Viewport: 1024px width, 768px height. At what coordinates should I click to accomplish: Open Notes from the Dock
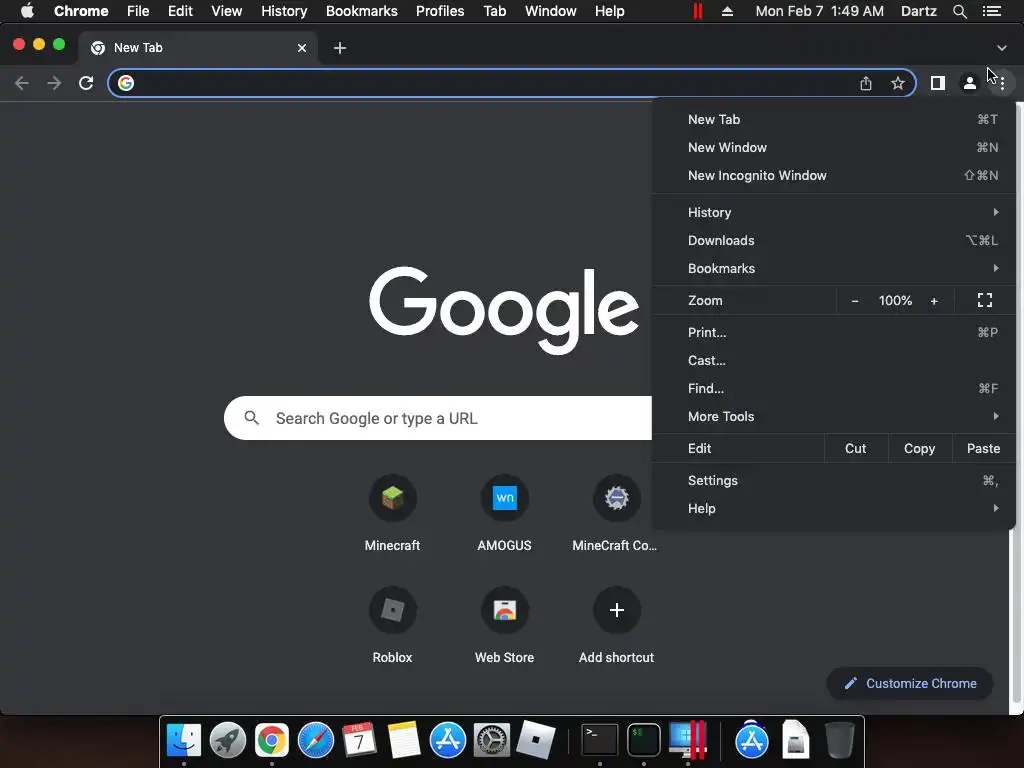coord(404,740)
